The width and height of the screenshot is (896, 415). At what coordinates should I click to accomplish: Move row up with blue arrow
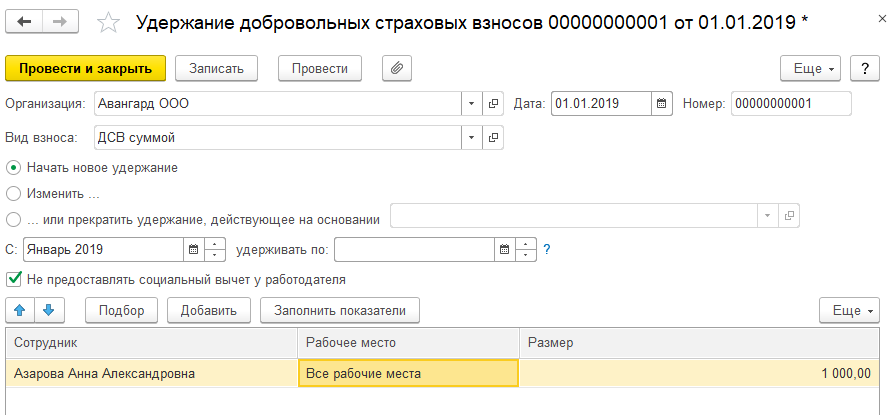20,310
